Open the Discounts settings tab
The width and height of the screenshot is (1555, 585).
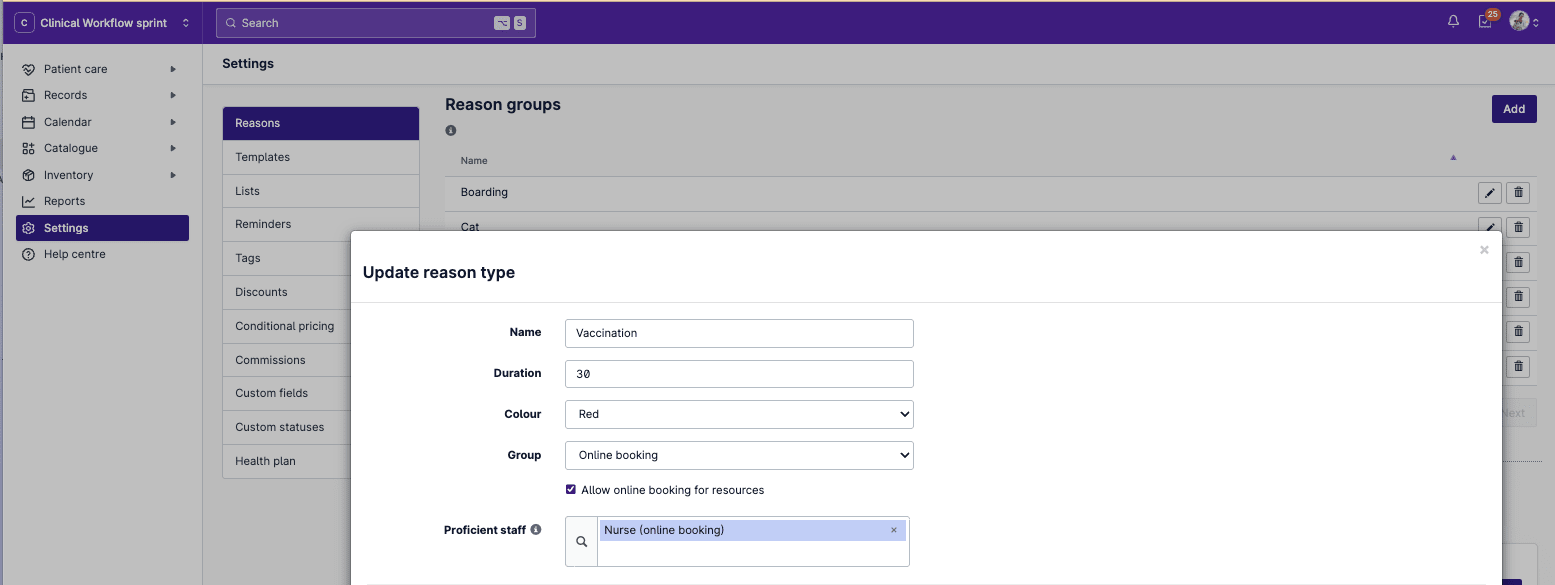pyautogui.click(x=287, y=292)
